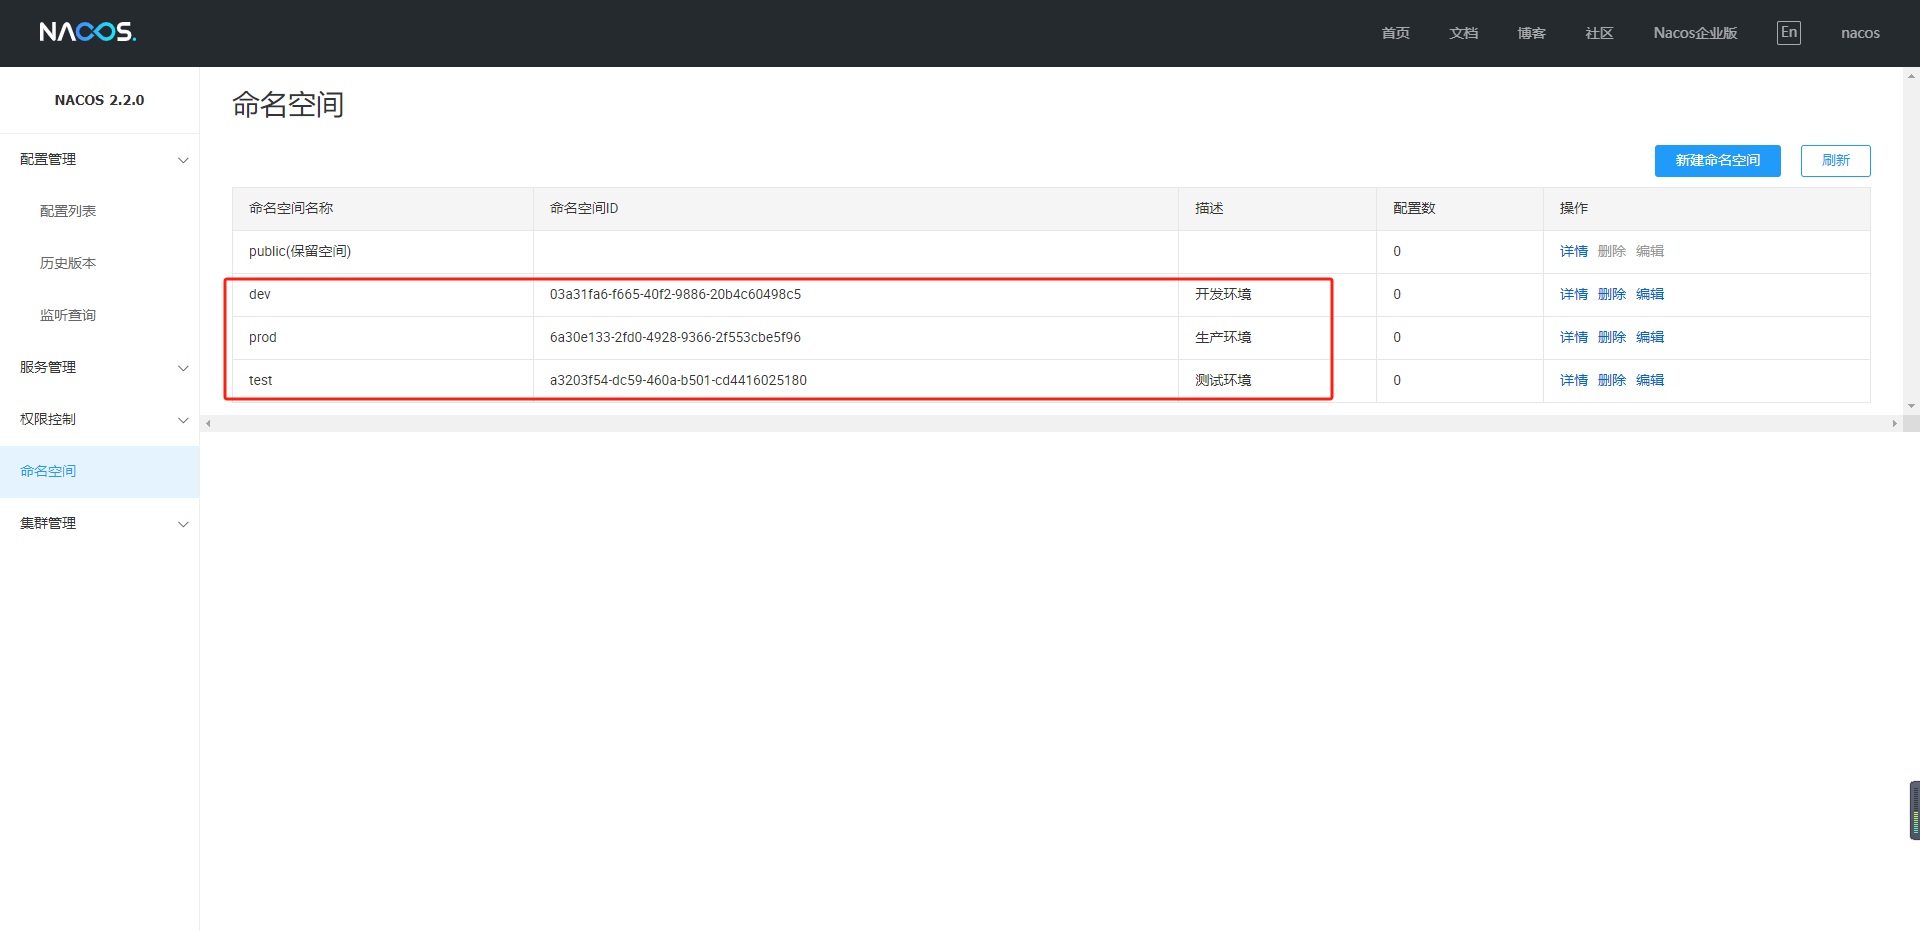View 详情 for the test namespace
This screenshot has width=1920, height=931.
[x=1574, y=380]
